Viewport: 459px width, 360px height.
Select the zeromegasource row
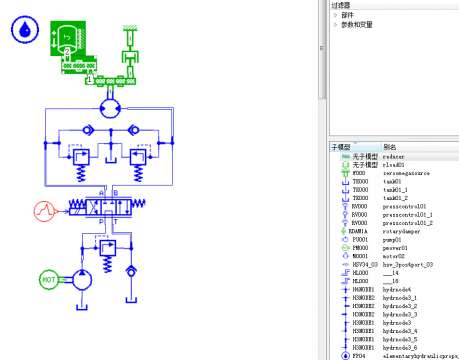click(394, 173)
